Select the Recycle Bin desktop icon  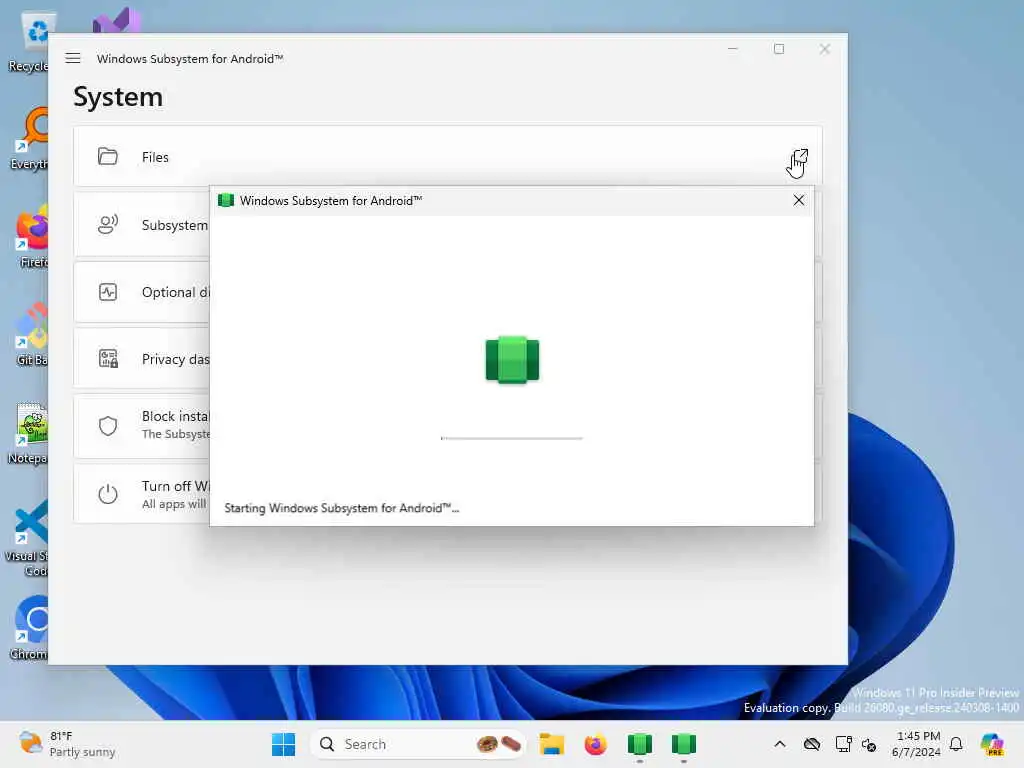click(29, 42)
